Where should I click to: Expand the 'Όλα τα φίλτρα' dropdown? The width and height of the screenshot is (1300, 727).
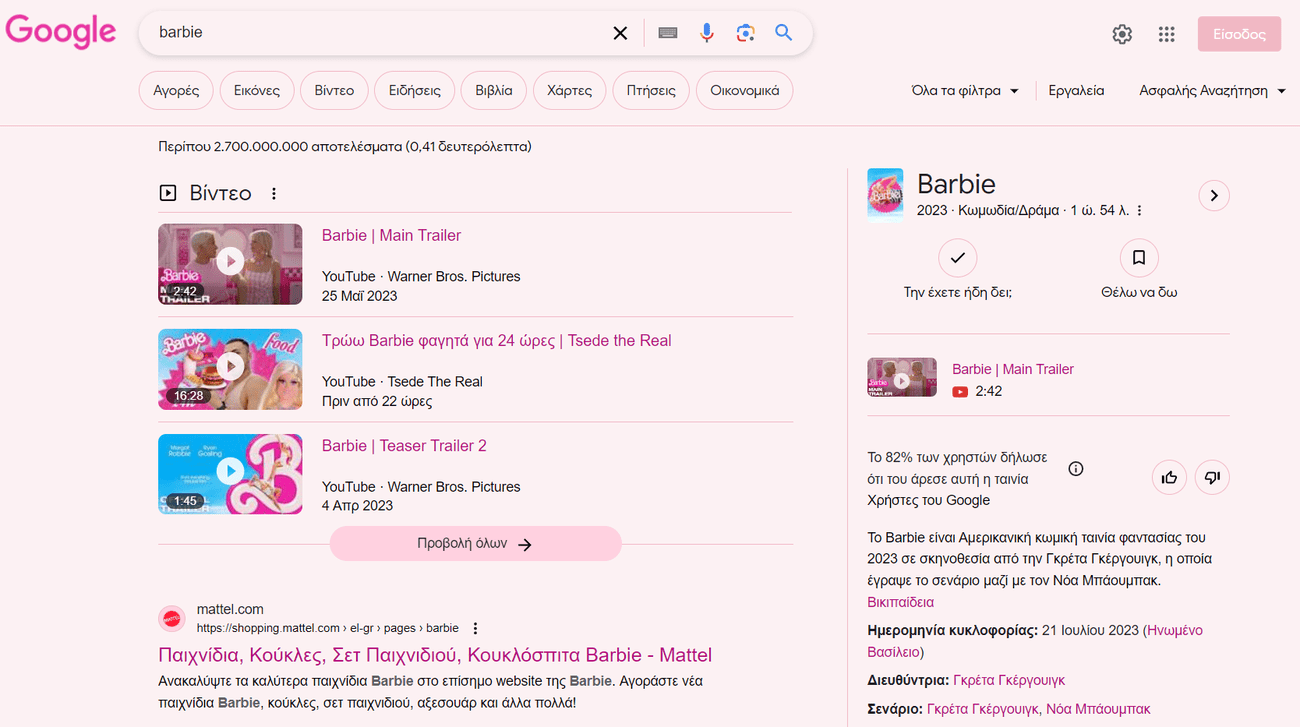coord(965,90)
